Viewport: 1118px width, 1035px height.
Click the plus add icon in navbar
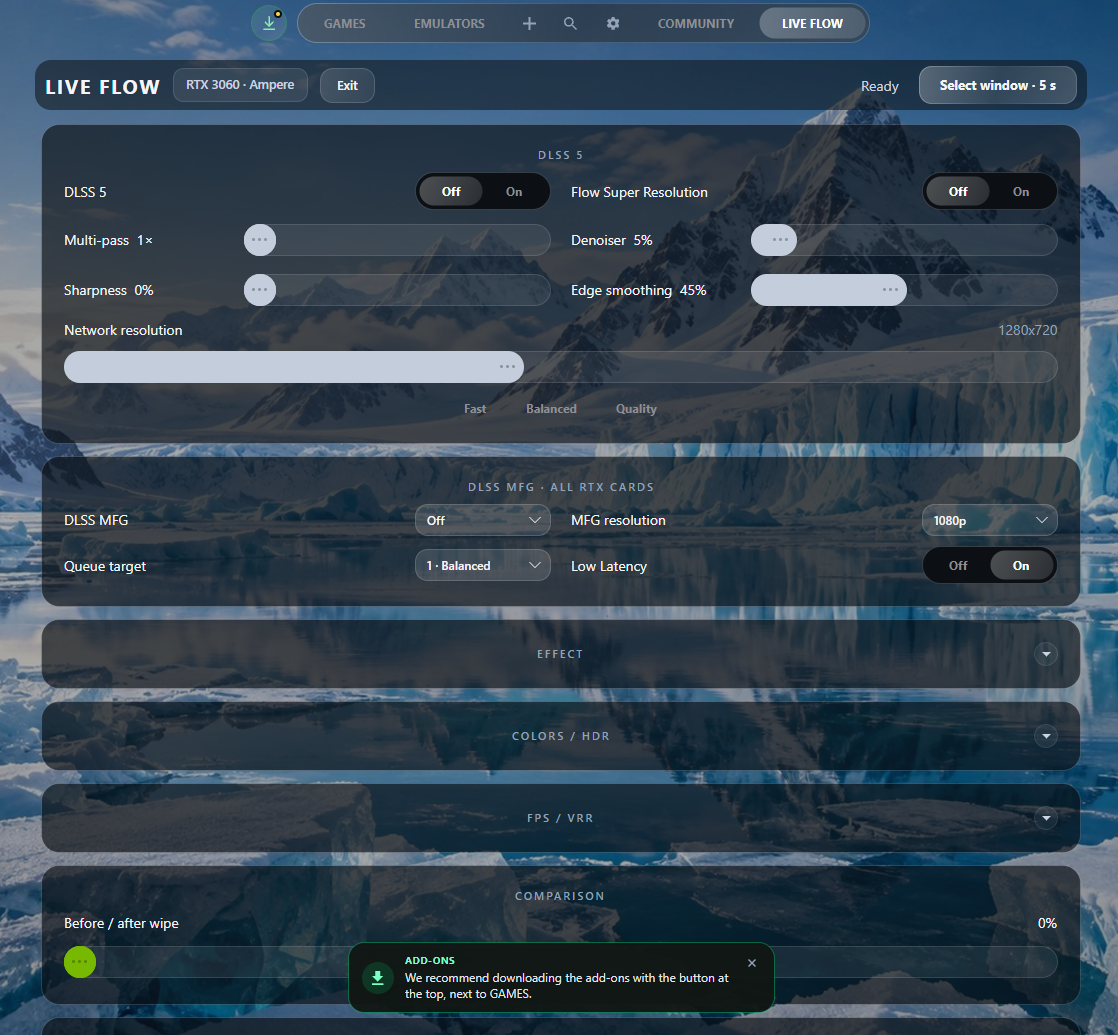pyautogui.click(x=529, y=24)
